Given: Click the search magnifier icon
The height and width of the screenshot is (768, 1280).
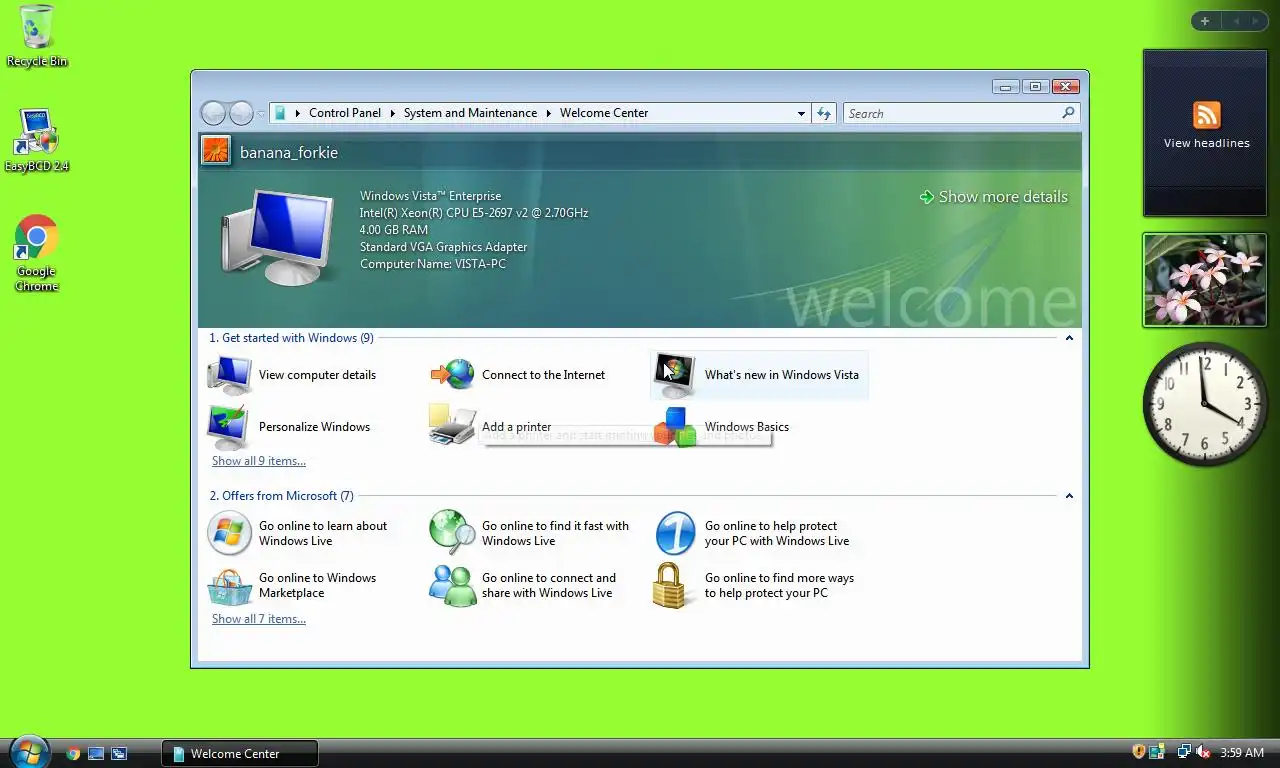Looking at the screenshot, I should [x=1068, y=113].
